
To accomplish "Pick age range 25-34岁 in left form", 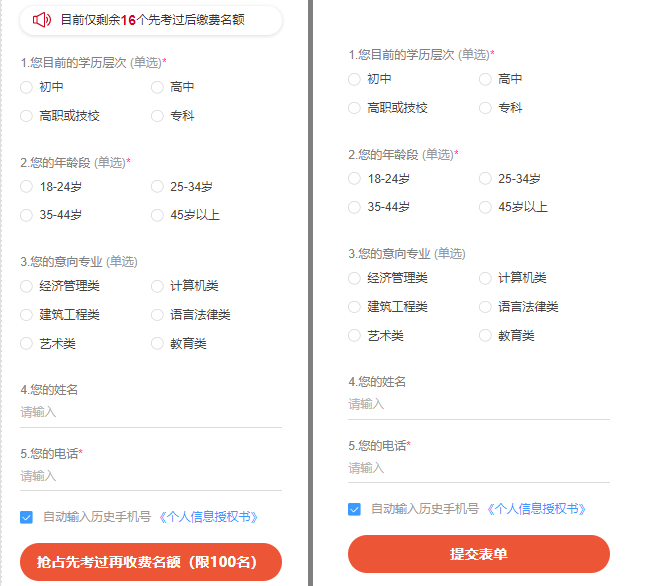I will coord(157,186).
